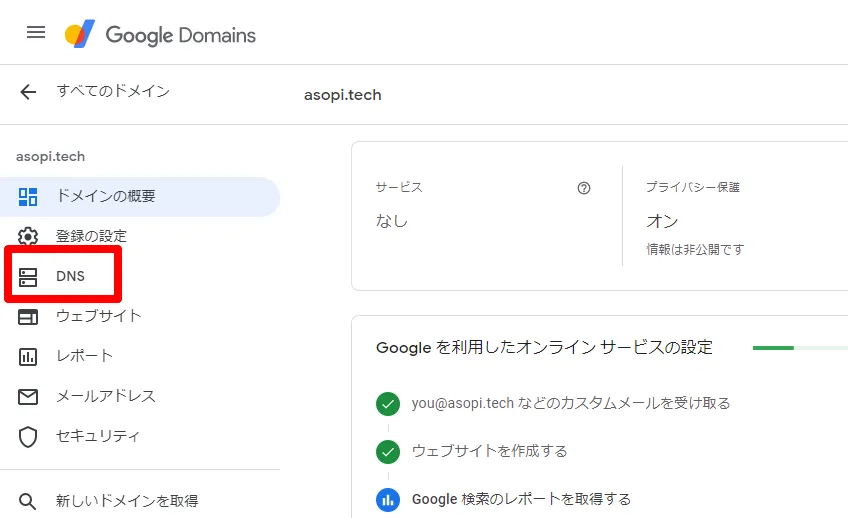
Task: Click the report chart icon
Action: (28, 356)
